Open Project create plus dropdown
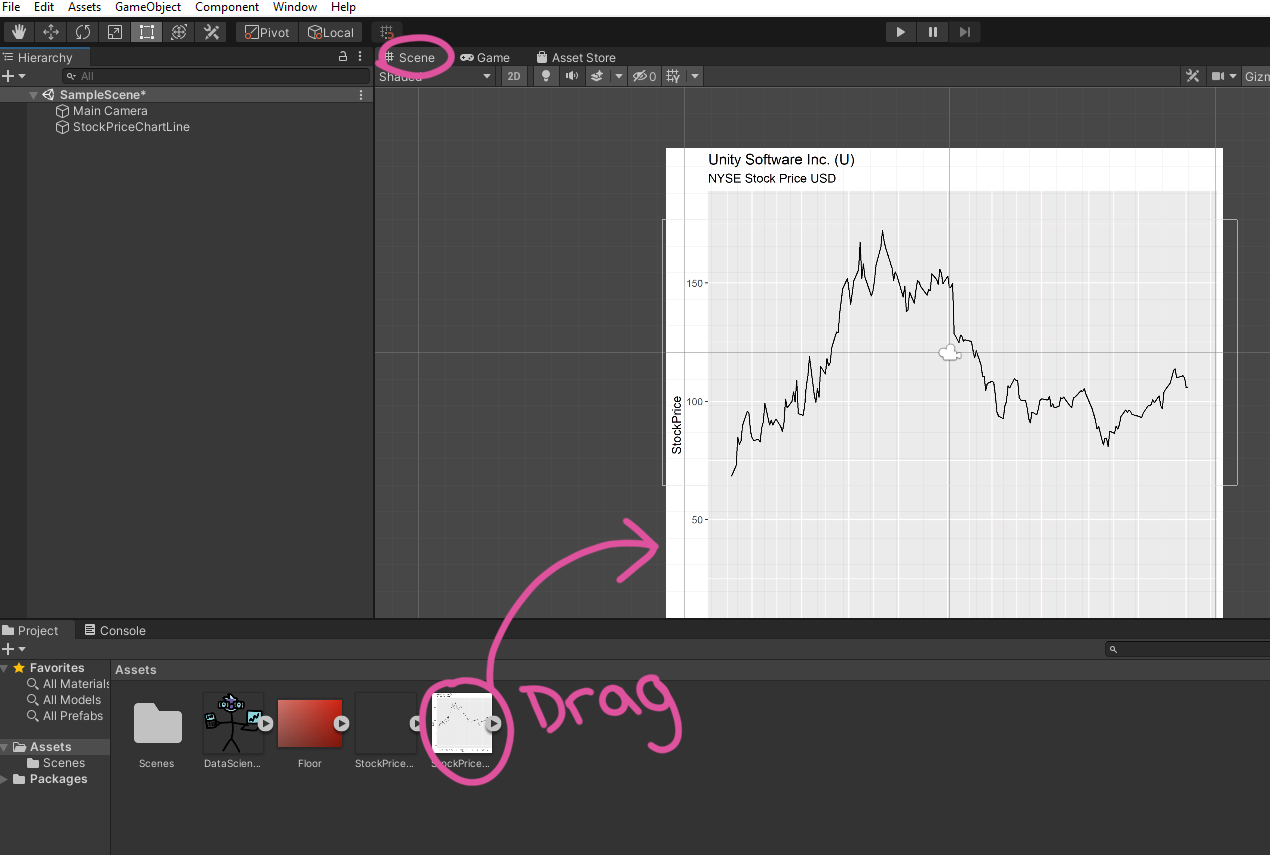The height and width of the screenshot is (855, 1270). click(x=13, y=649)
